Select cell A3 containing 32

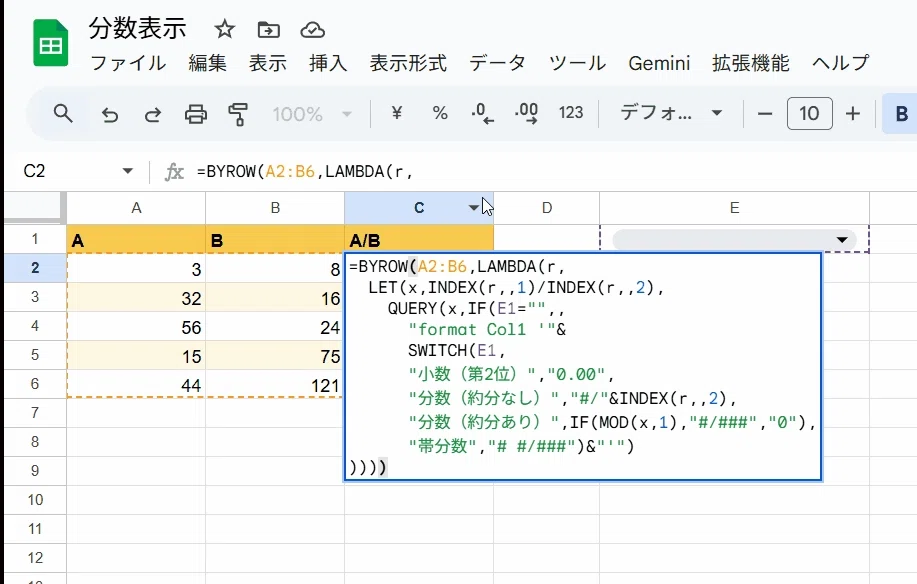[136, 298]
